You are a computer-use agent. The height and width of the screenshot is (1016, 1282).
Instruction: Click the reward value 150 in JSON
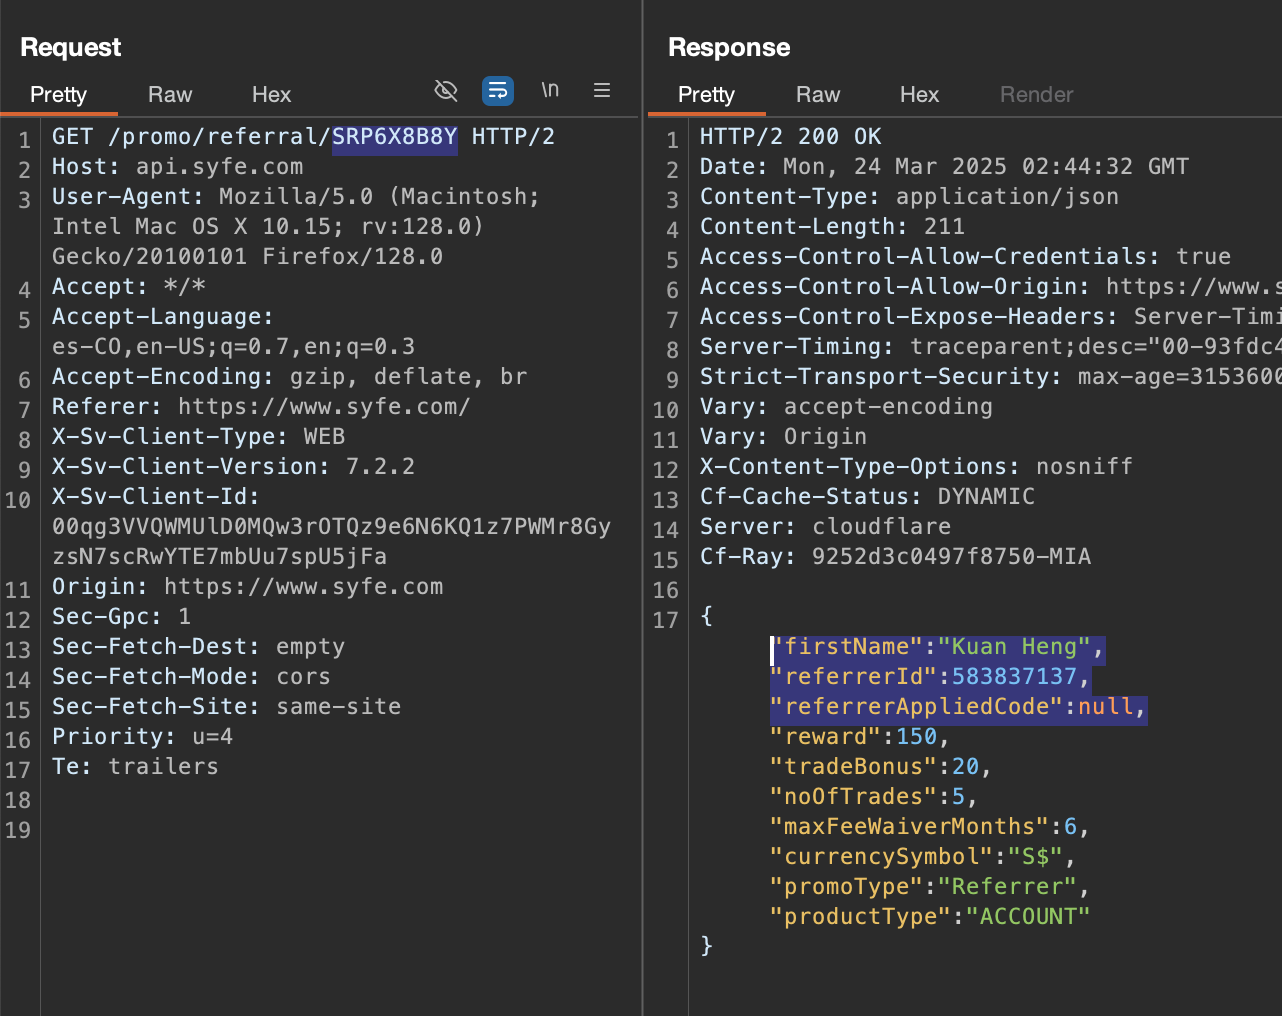[916, 737]
